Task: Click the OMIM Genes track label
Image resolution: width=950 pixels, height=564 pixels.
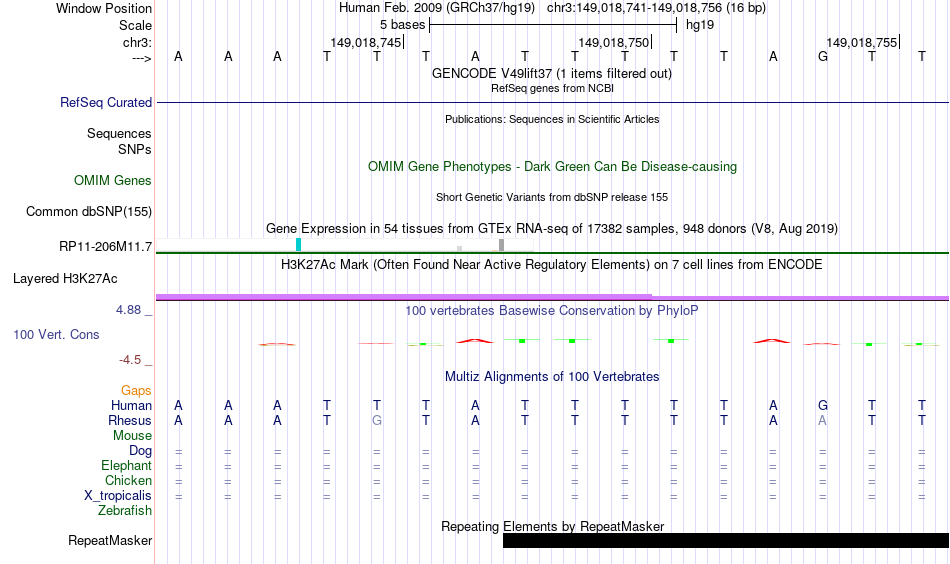Action: pos(113,181)
